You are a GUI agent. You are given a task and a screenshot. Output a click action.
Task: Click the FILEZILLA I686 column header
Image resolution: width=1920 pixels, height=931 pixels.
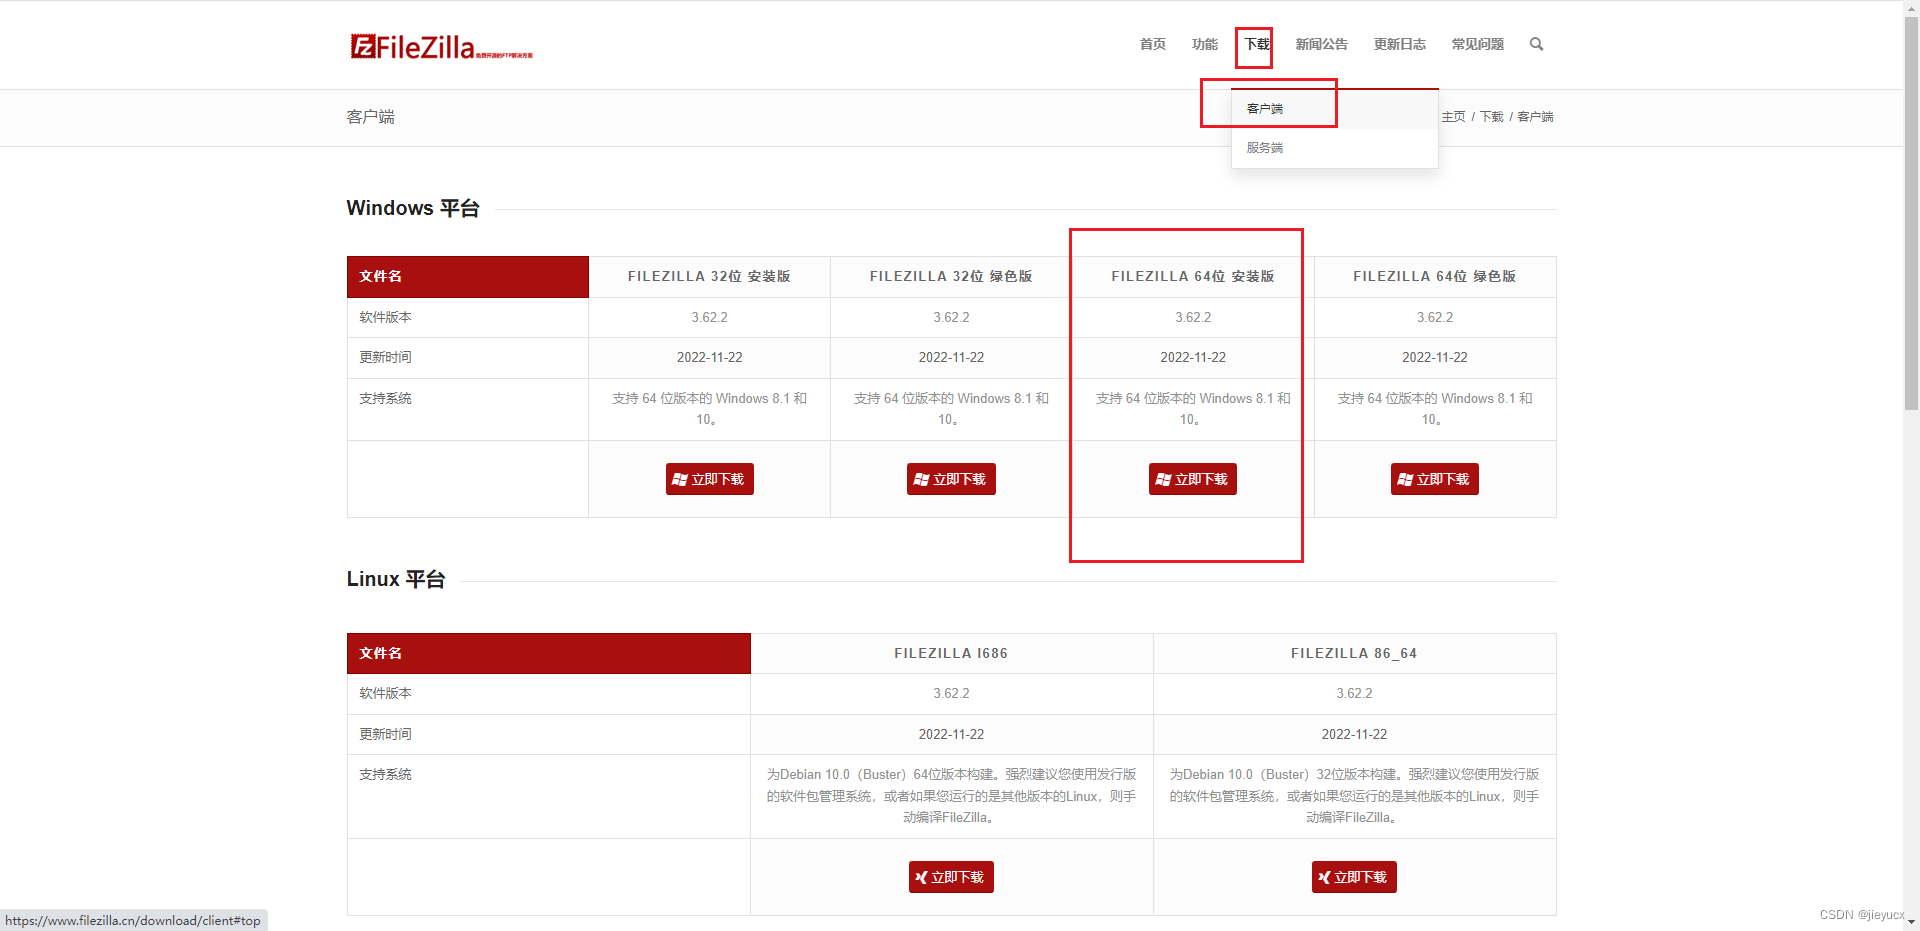tap(951, 653)
